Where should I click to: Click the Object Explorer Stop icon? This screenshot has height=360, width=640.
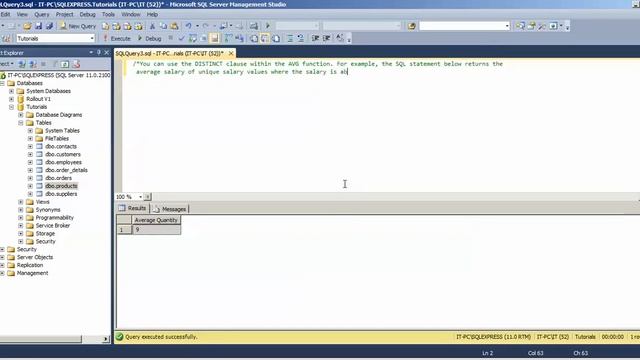pyautogui.click(x=44, y=64)
